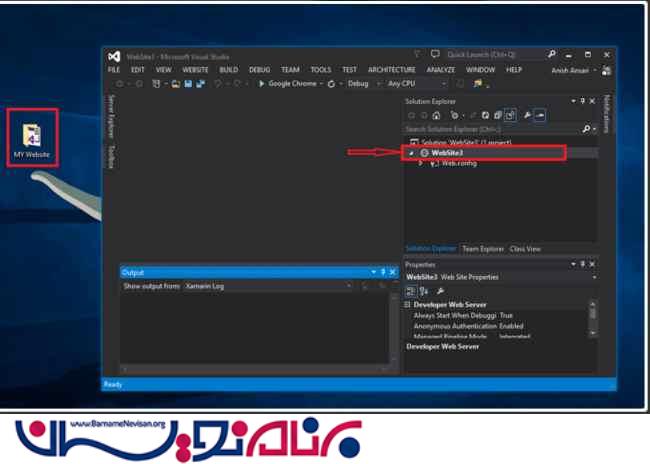Close the Output window
This screenshot has height=464, width=650.
tap(393, 272)
